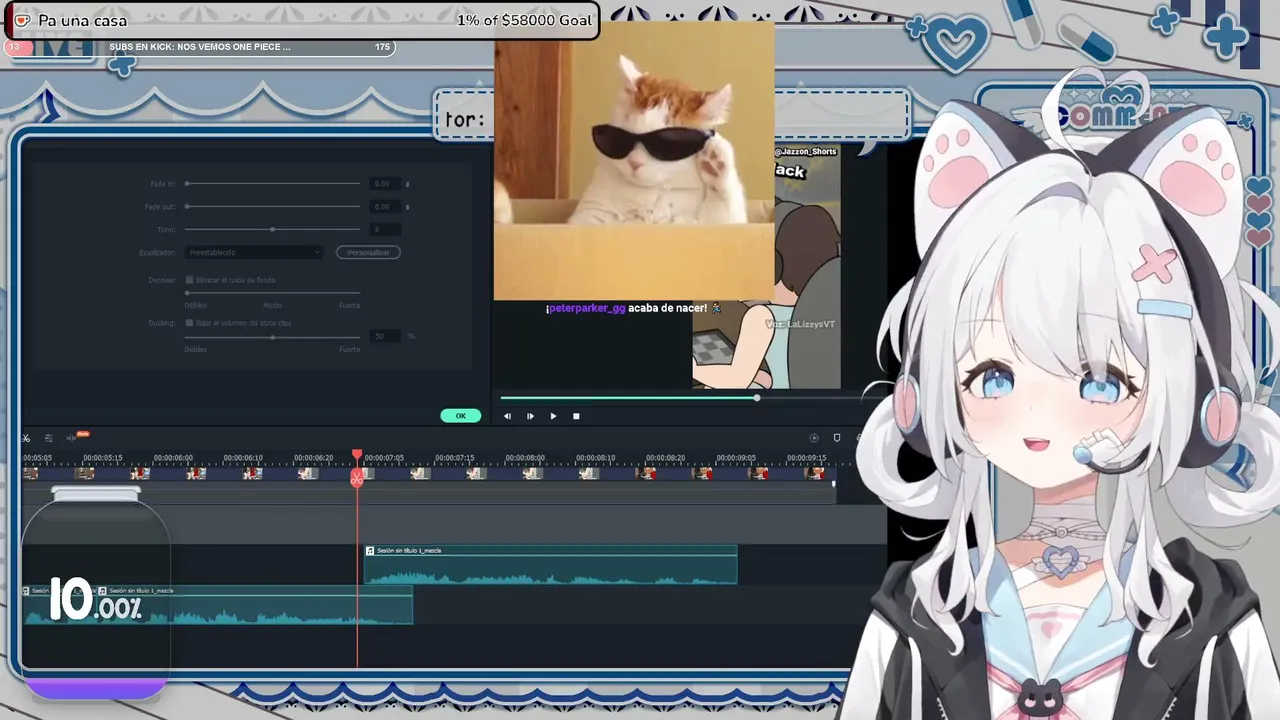This screenshot has width=1280, height=720.
Task: Click the 'Fuerte' label under the Denoise slider
Action: tap(349, 305)
